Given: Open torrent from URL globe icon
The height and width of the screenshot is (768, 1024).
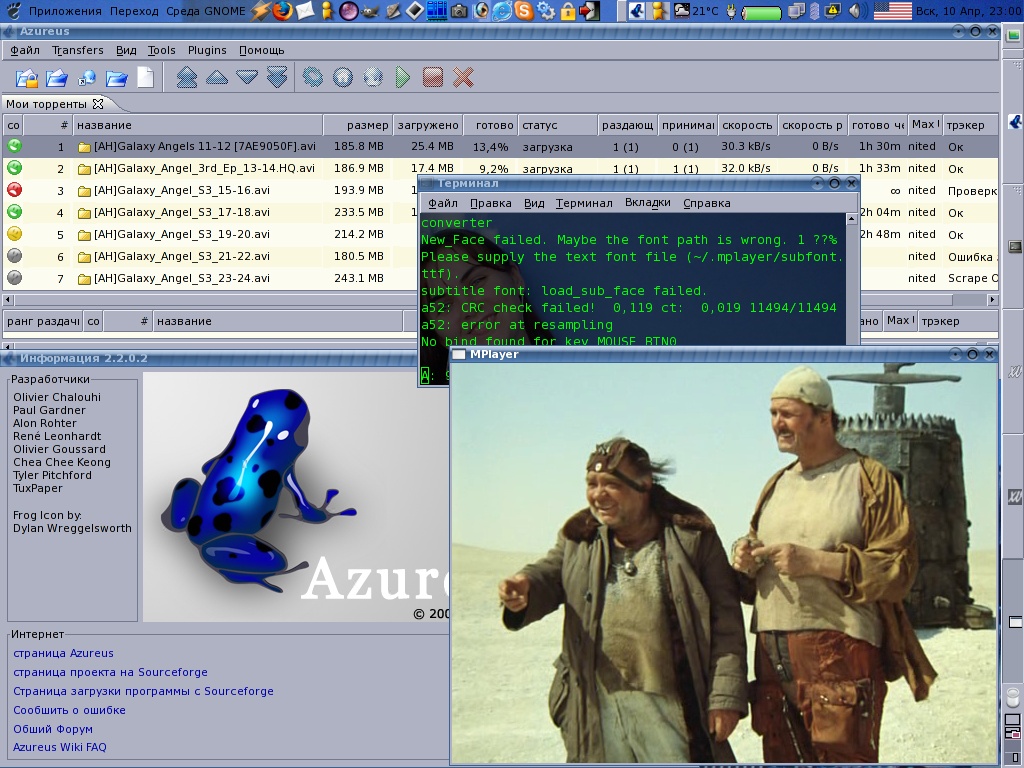Looking at the screenshot, I should pos(87,78).
